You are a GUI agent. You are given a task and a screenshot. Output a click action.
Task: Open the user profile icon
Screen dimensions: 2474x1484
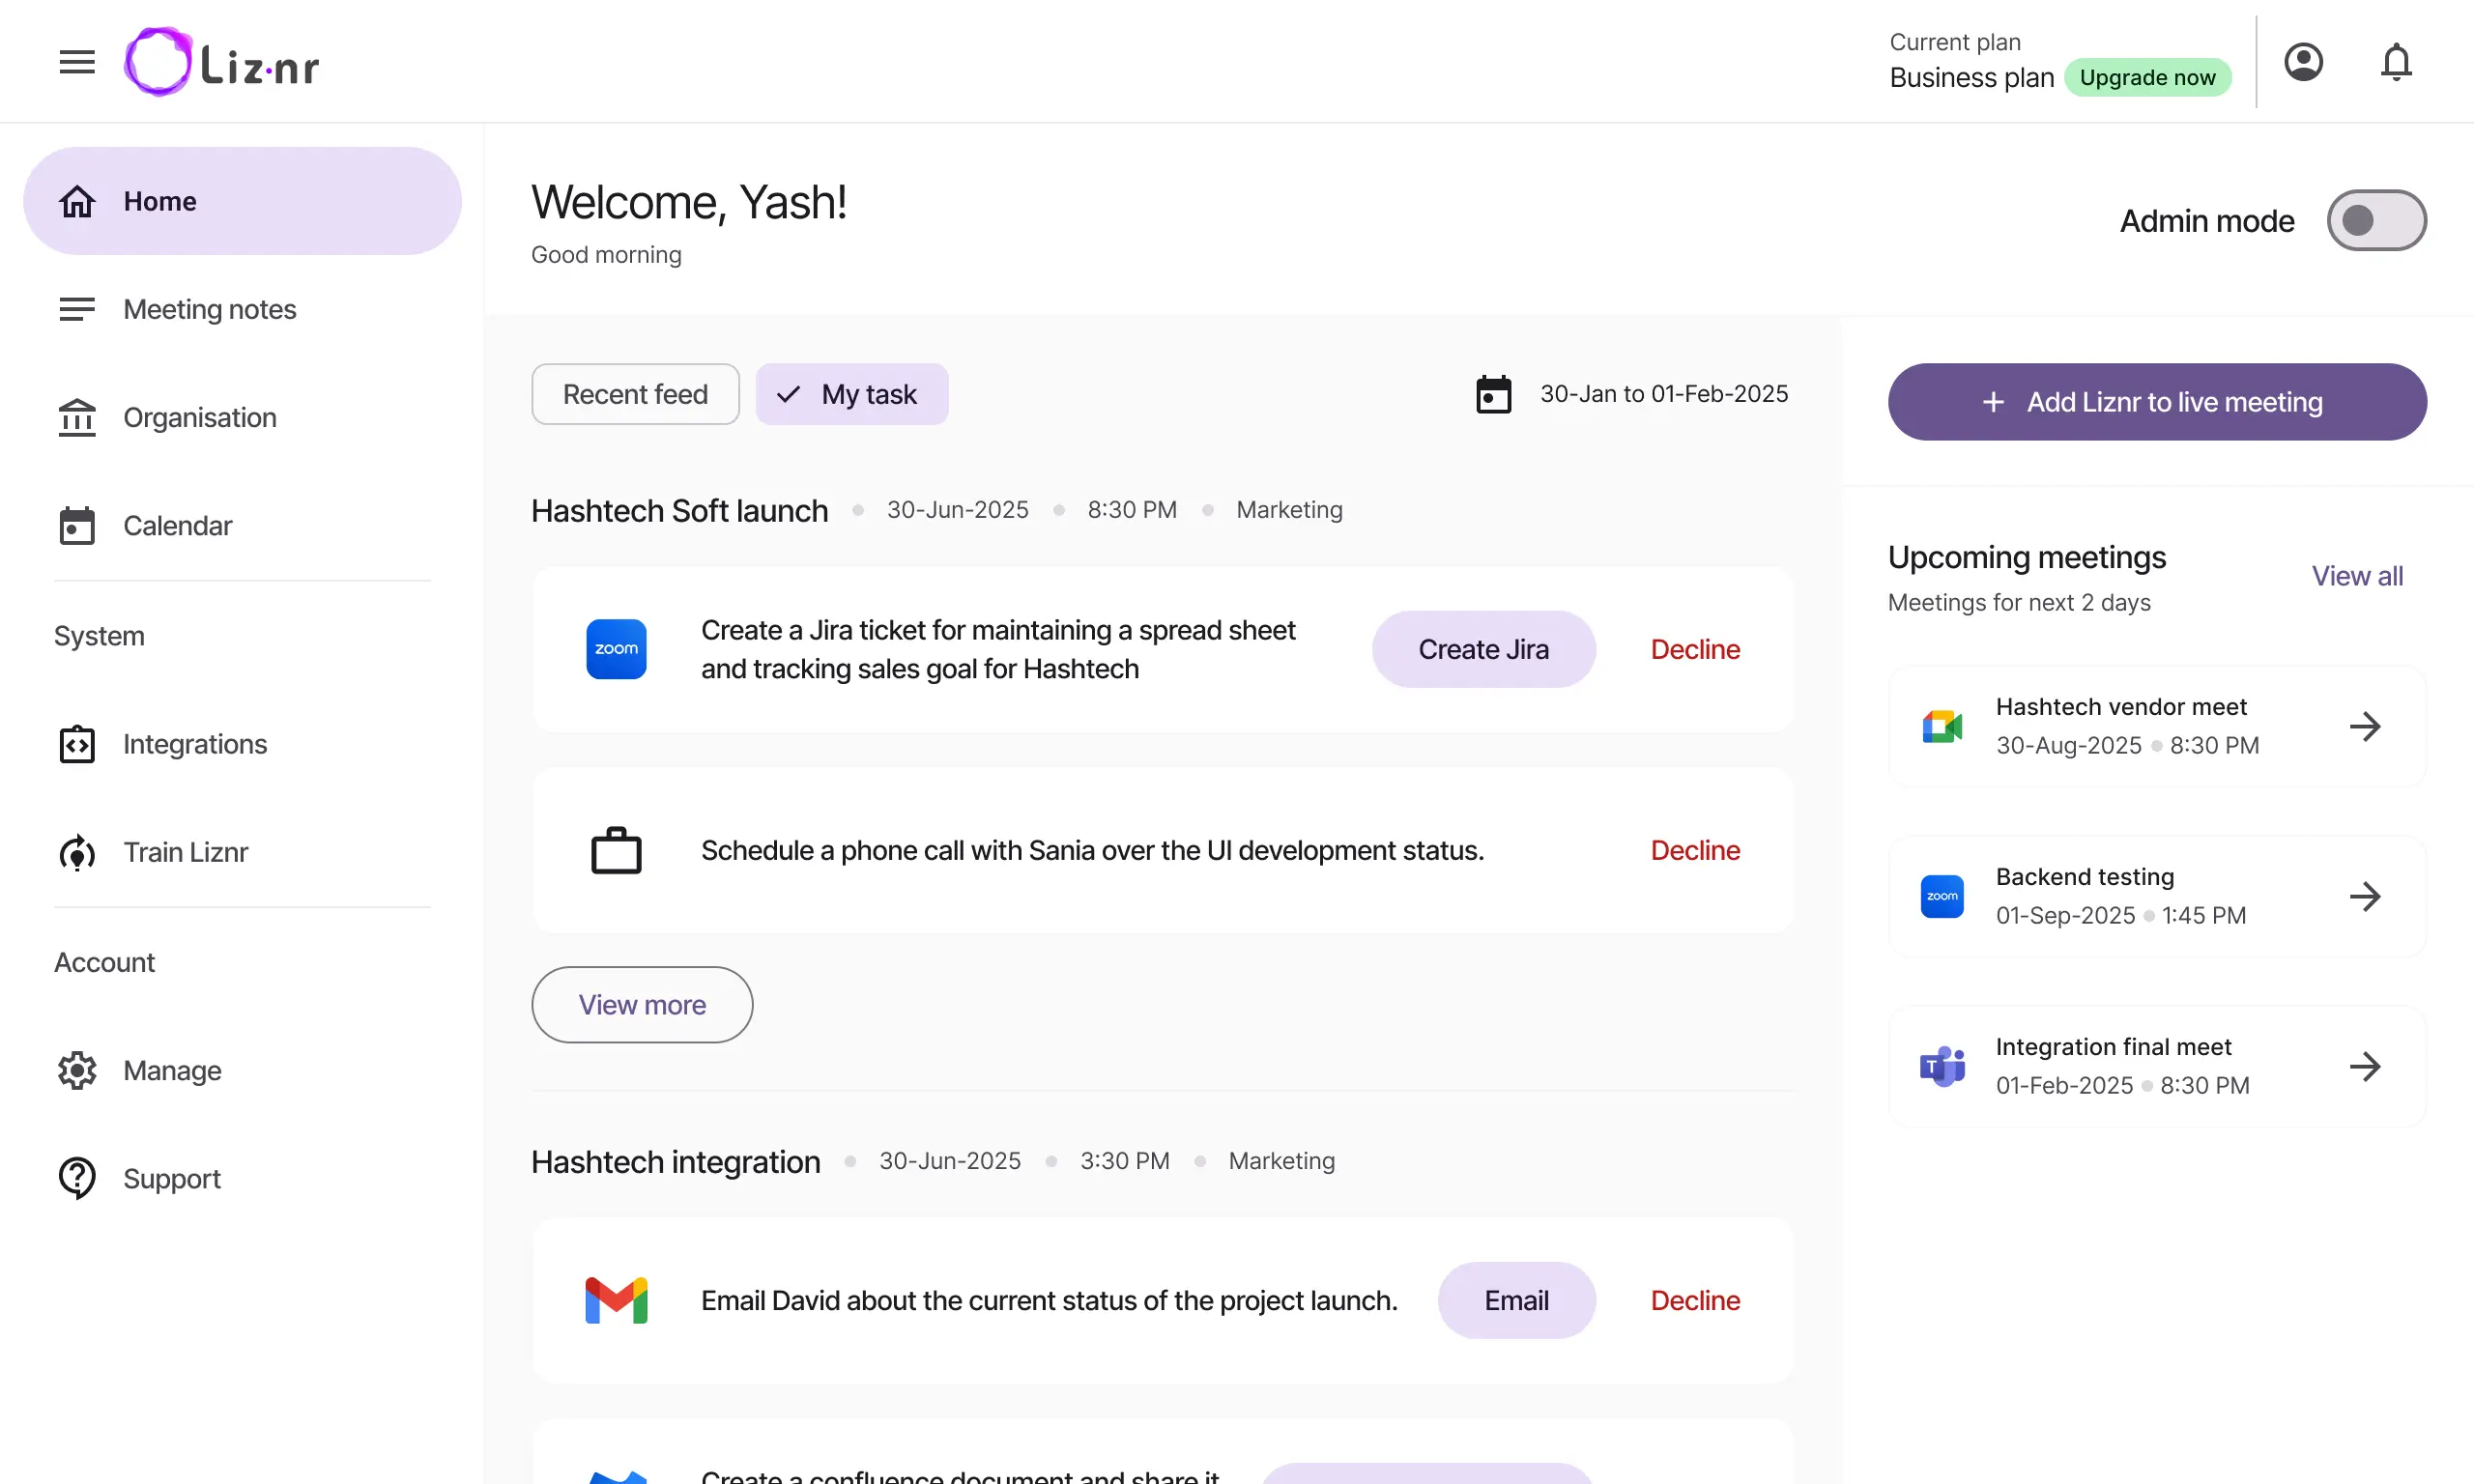2303,62
